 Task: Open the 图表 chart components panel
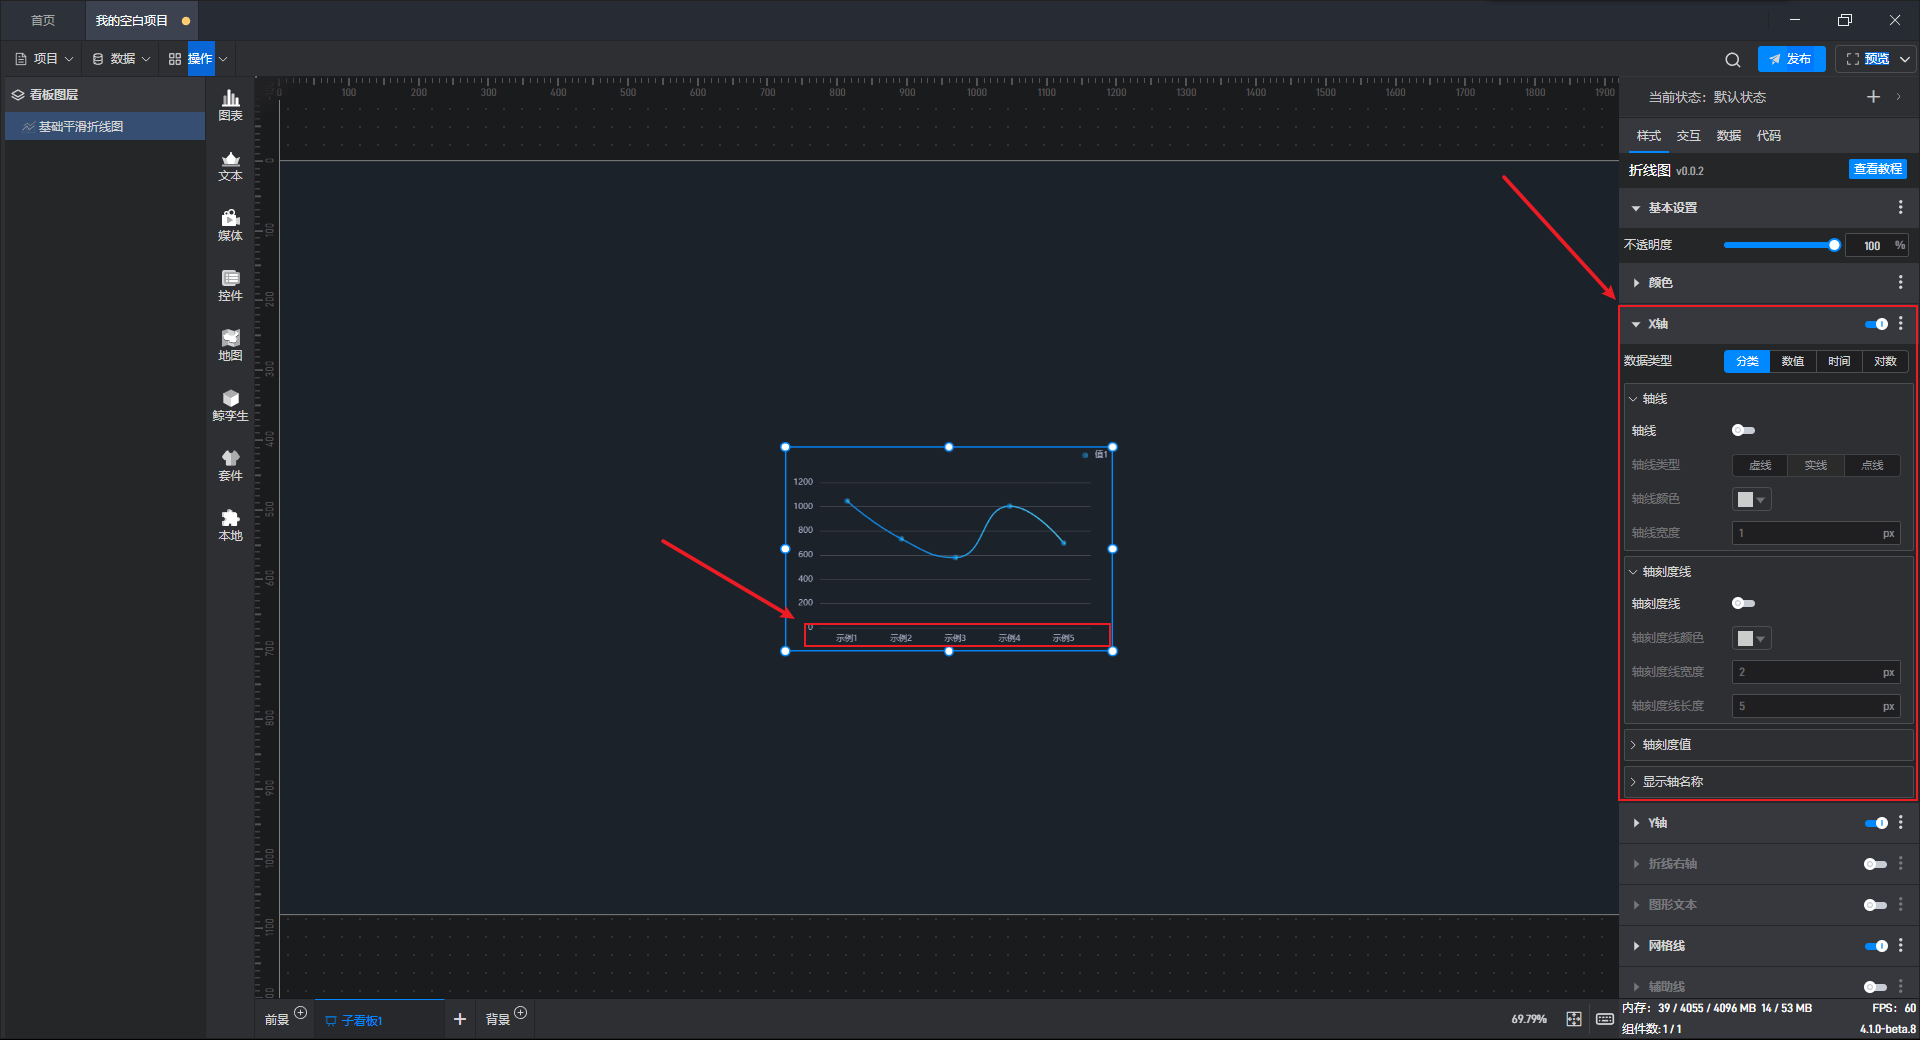coord(230,105)
